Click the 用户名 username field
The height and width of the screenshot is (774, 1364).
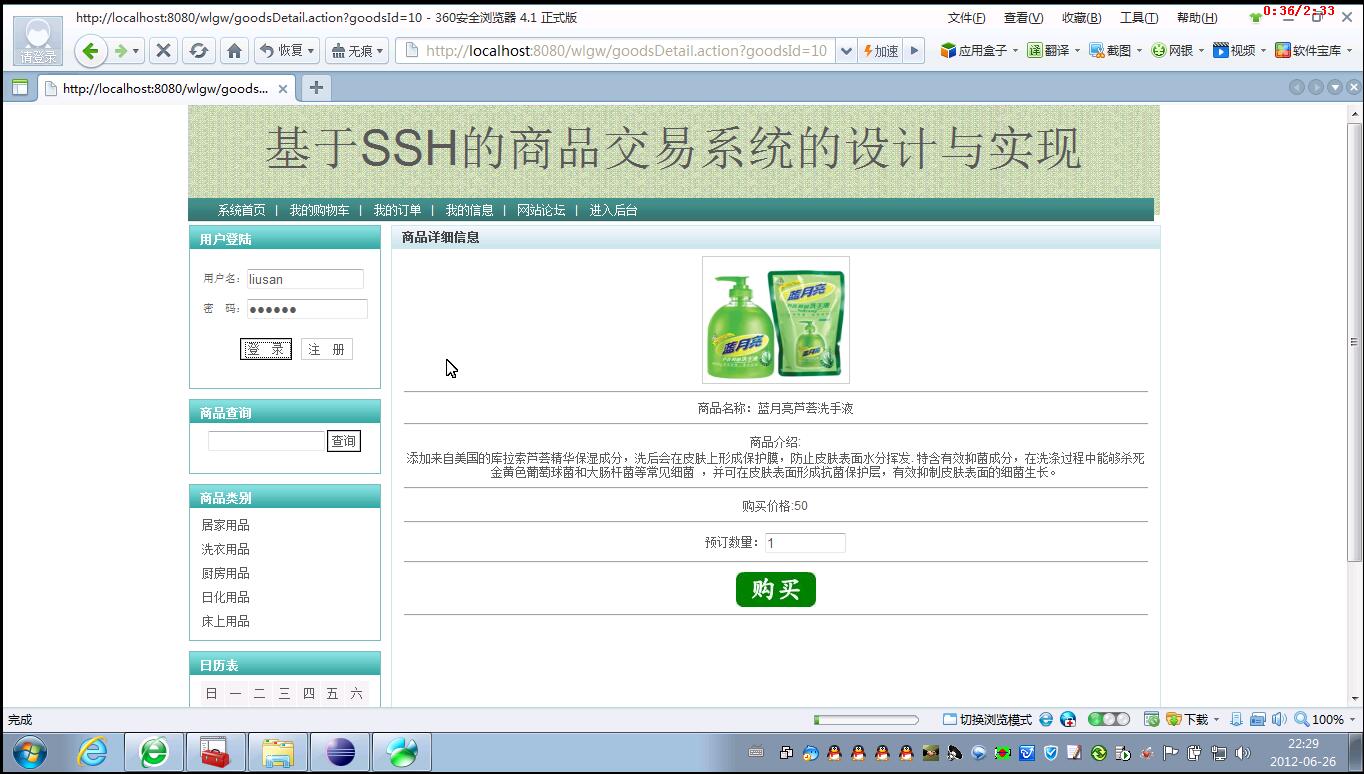pos(305,279)
